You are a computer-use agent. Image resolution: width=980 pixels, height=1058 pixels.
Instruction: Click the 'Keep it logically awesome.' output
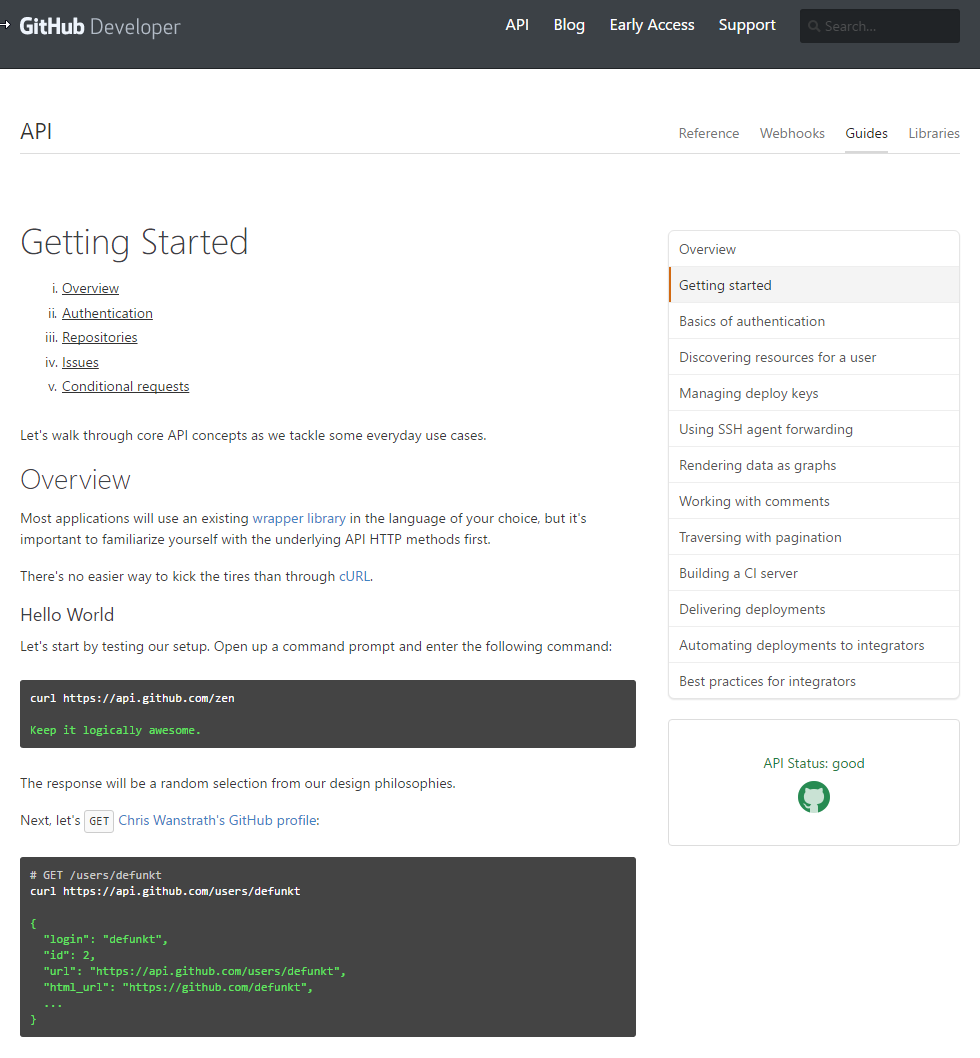click(x=115, y=730)
